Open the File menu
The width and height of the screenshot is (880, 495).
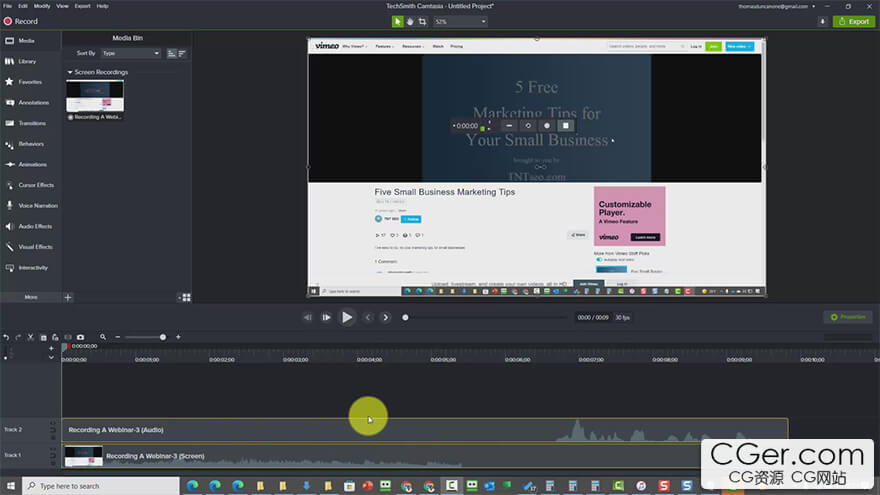point(7,6)
